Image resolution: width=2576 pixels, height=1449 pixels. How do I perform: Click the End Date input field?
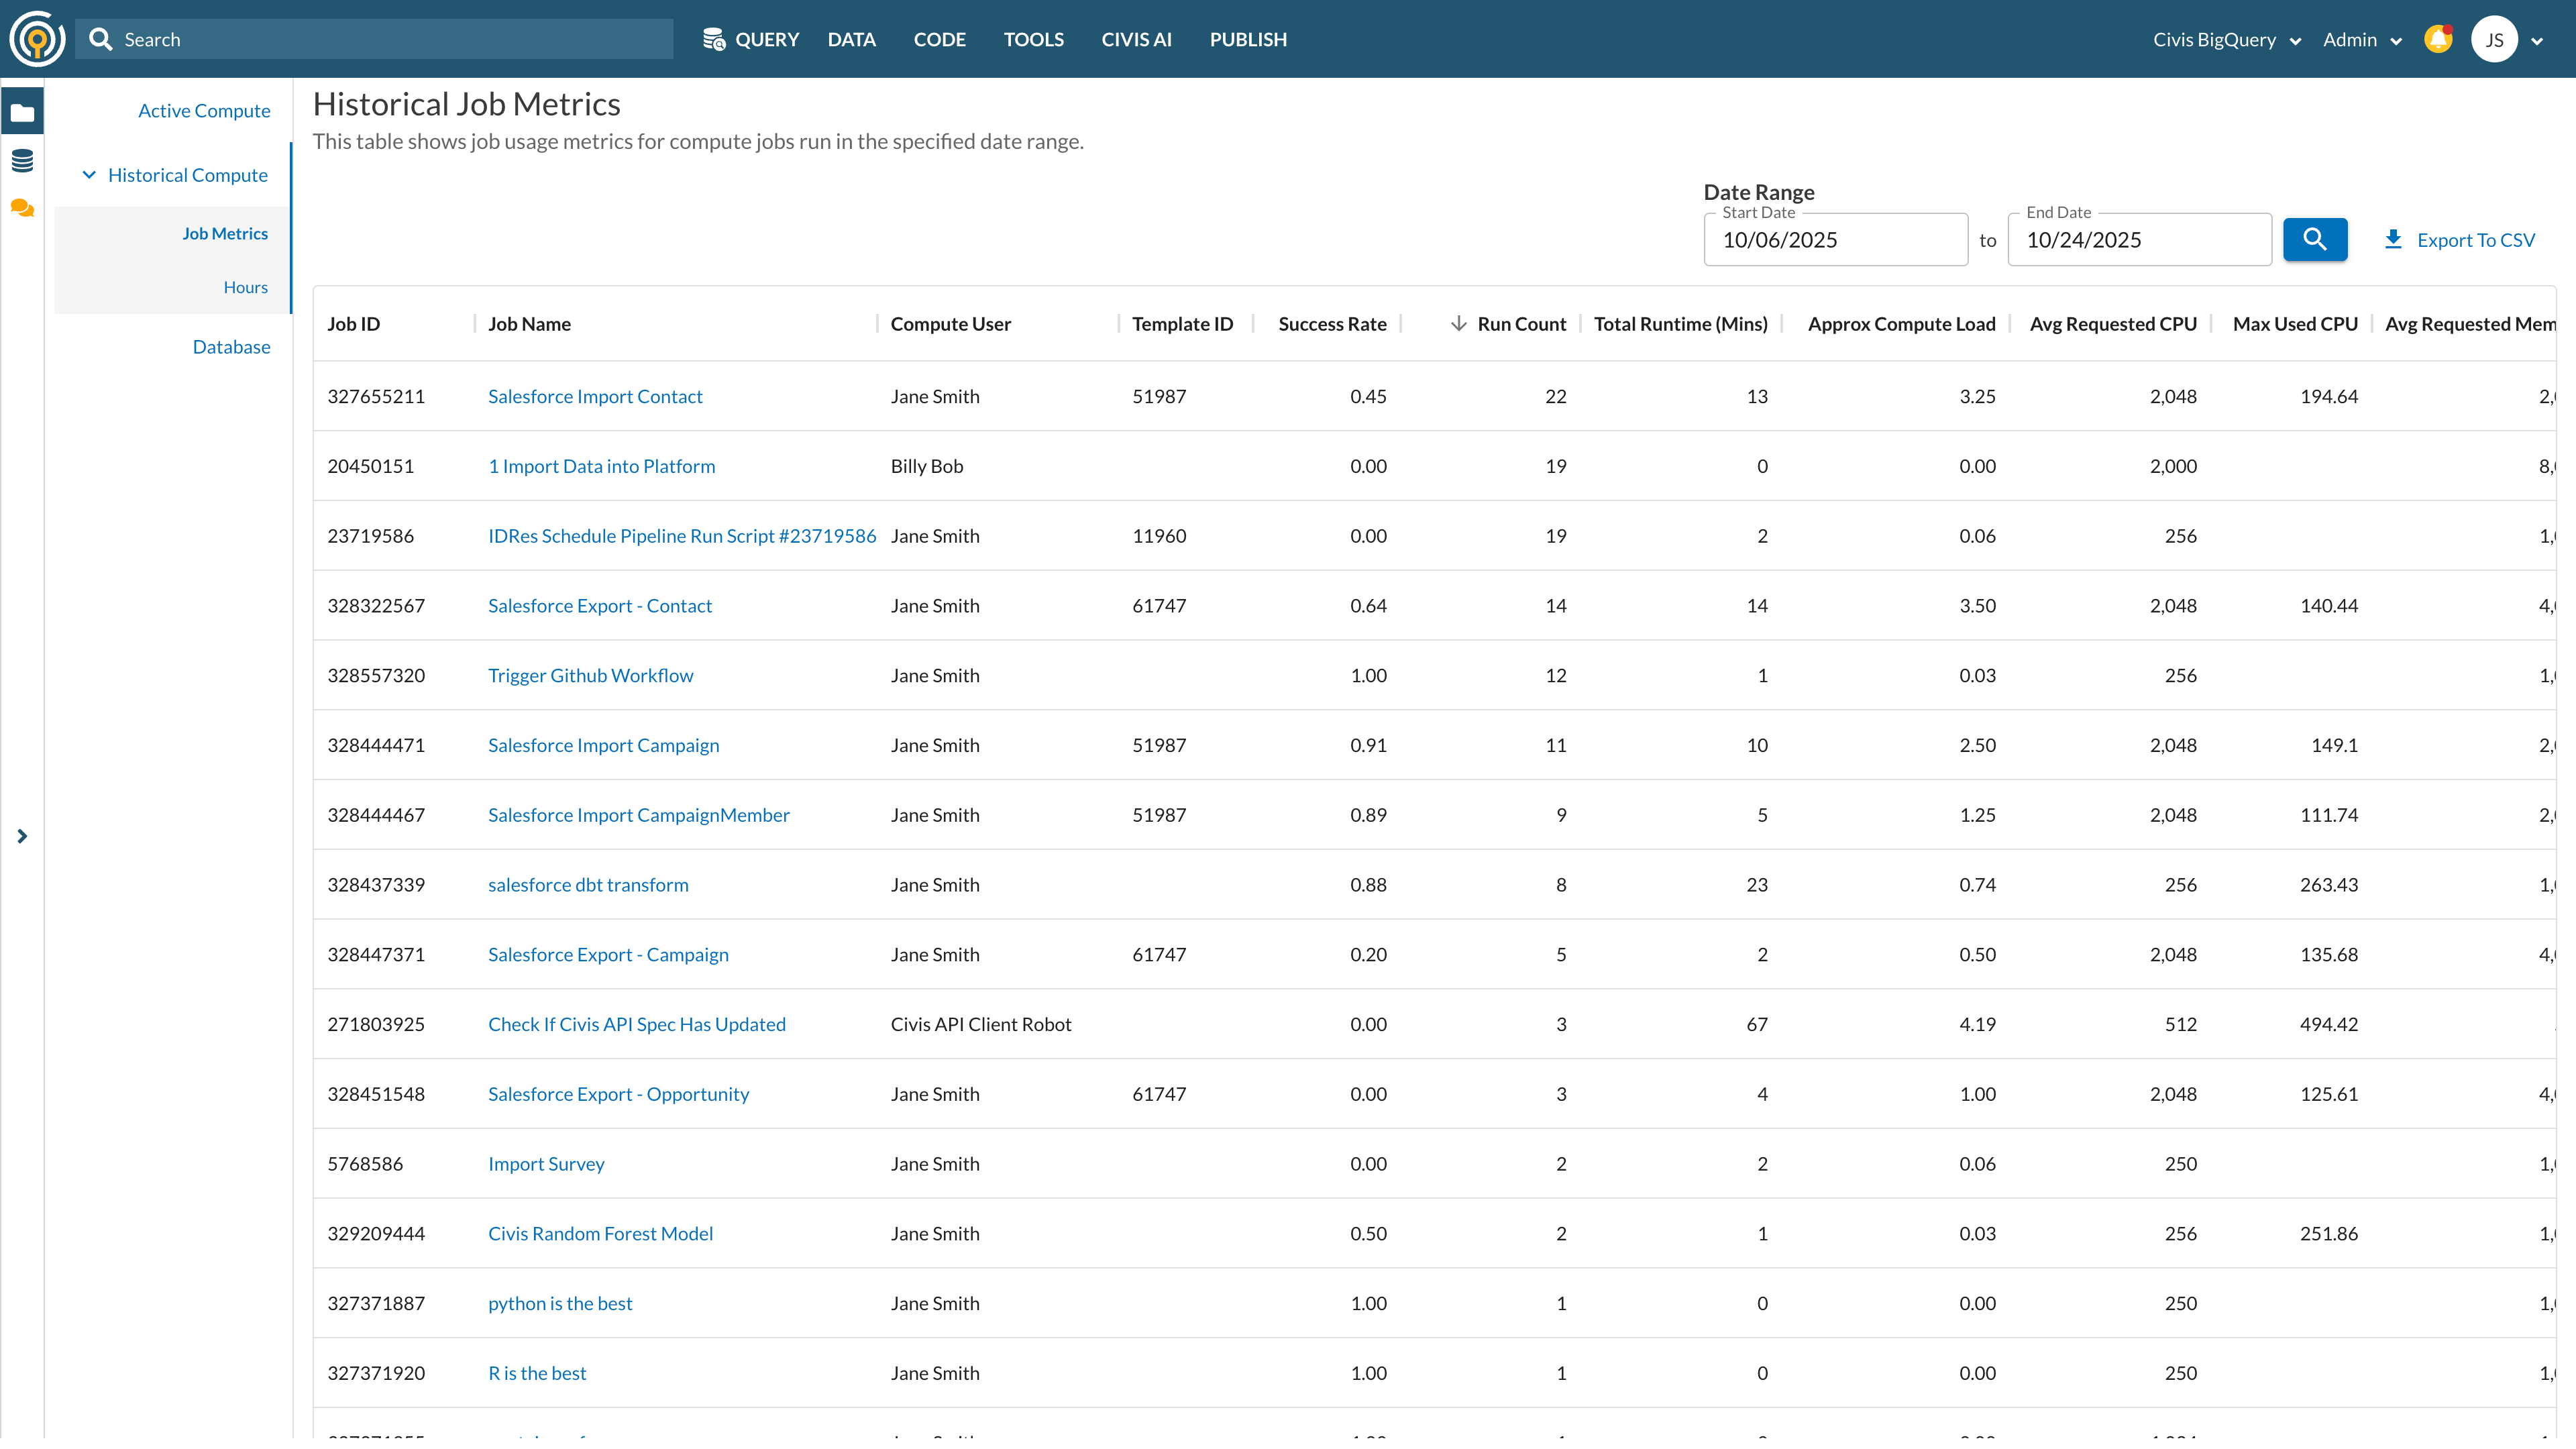pyautogui.click(x=2139, y=240)
